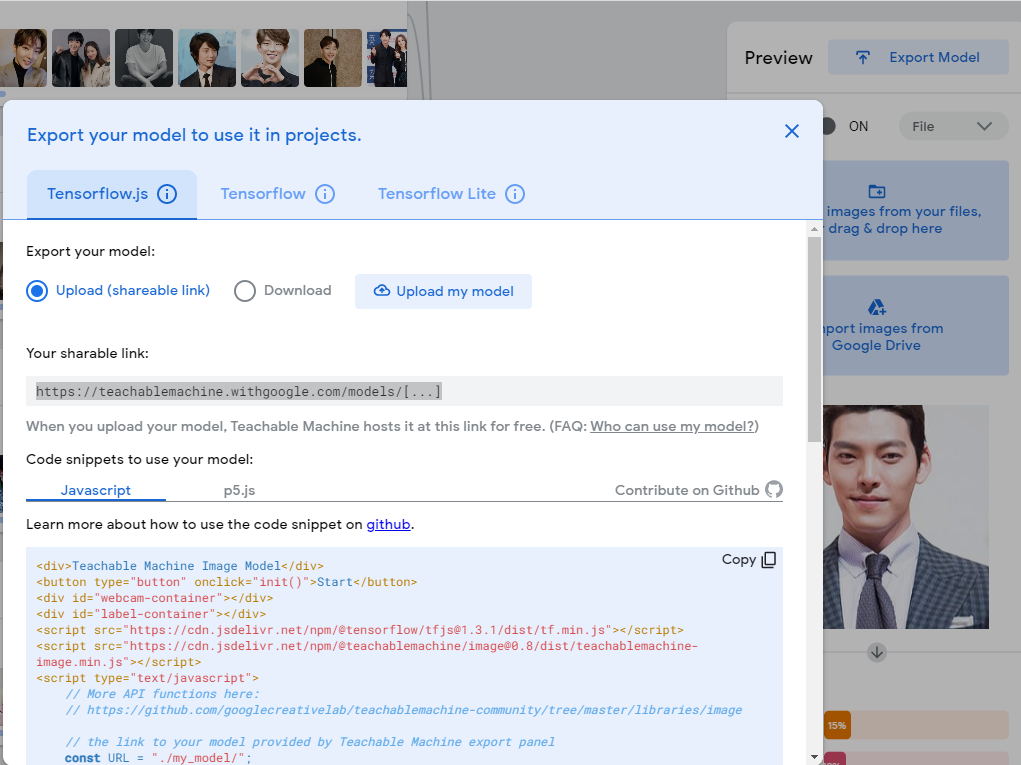Click the sharable link text field
This screenshot has height=765, width=1021.
[404, 391]
